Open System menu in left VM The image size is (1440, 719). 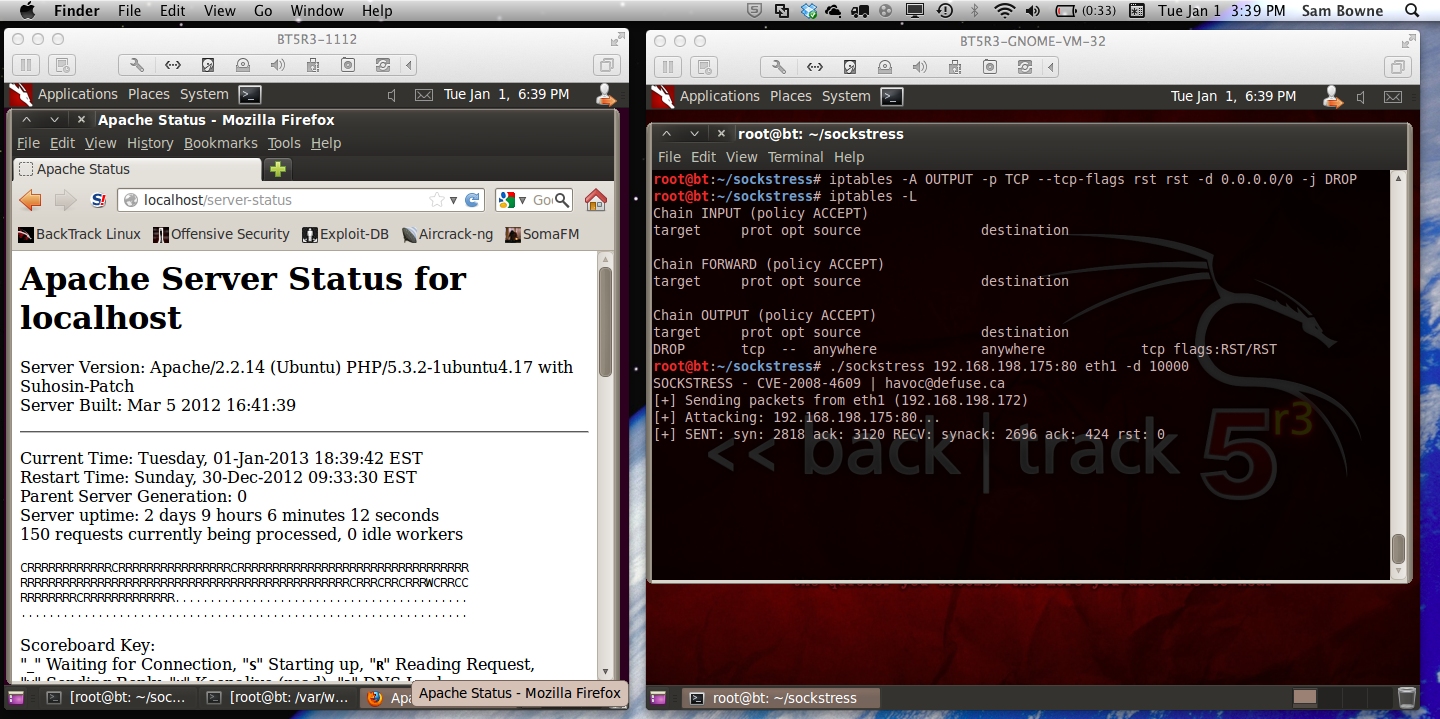tap(204, 94)
